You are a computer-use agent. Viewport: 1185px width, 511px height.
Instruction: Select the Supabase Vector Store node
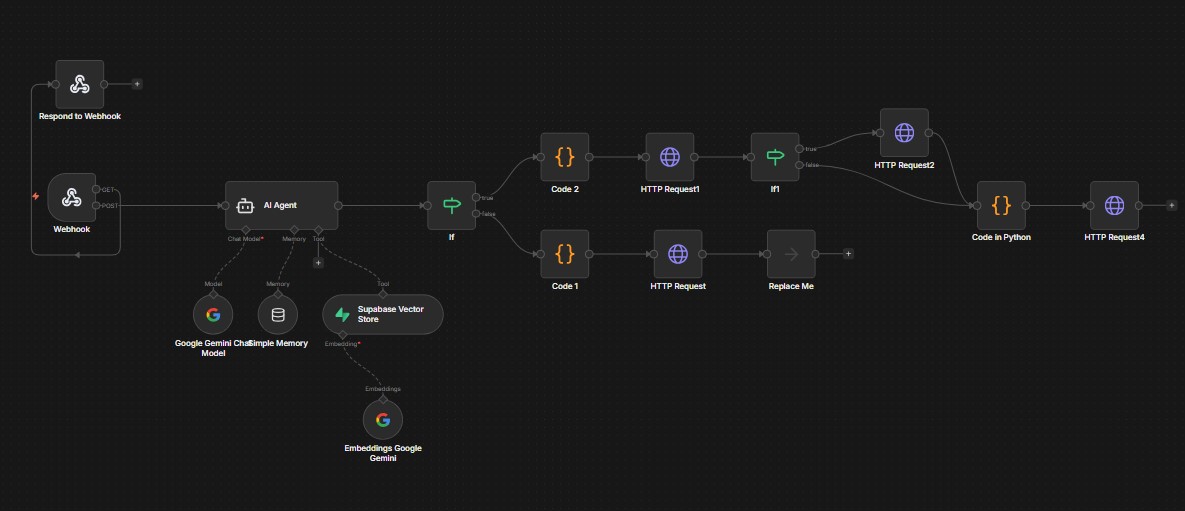point(382,314)
